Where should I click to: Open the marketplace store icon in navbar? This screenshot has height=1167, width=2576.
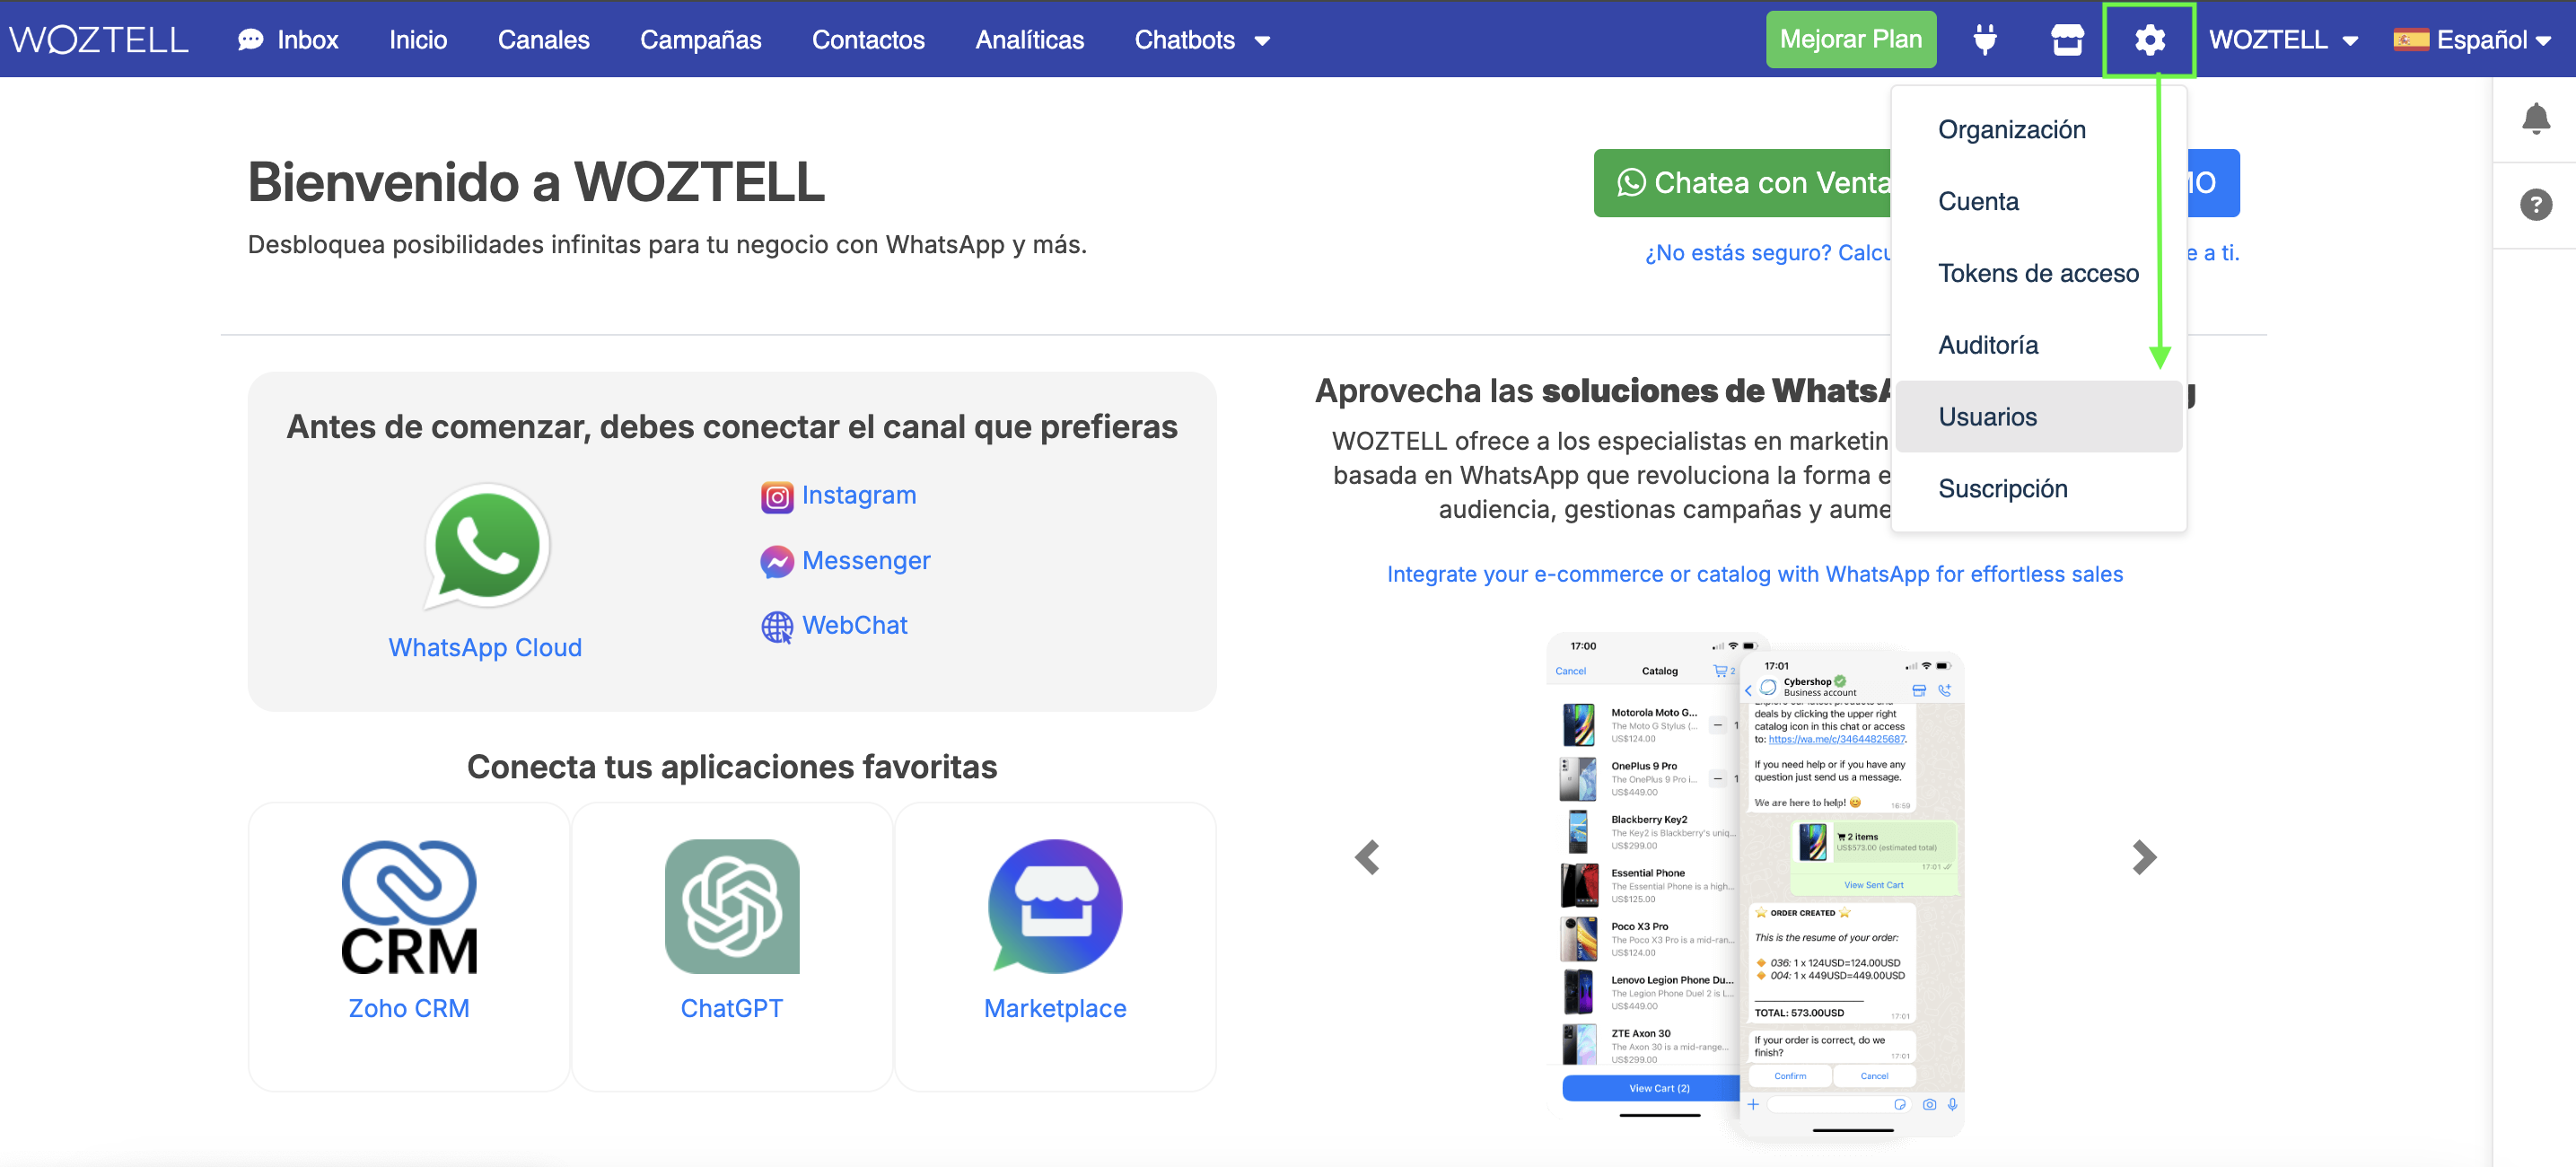pyautogui.click(x=2067, y=40)
